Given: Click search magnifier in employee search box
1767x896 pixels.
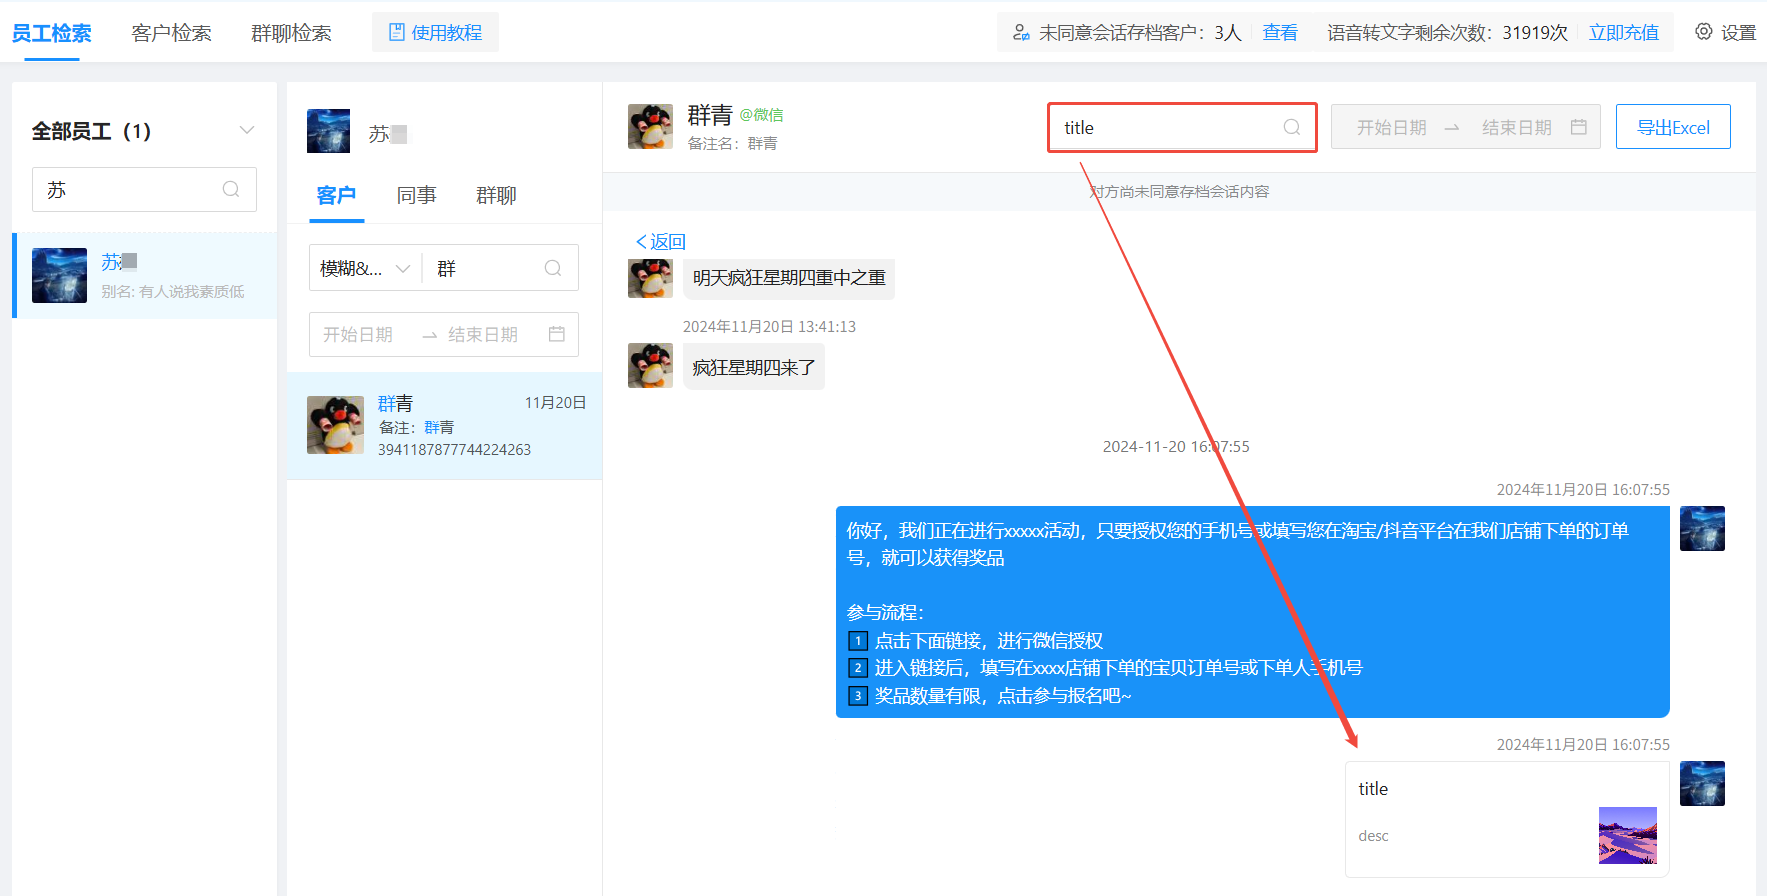Looking at the screenshot, I should pyautogui.click(x=231, y=189).
